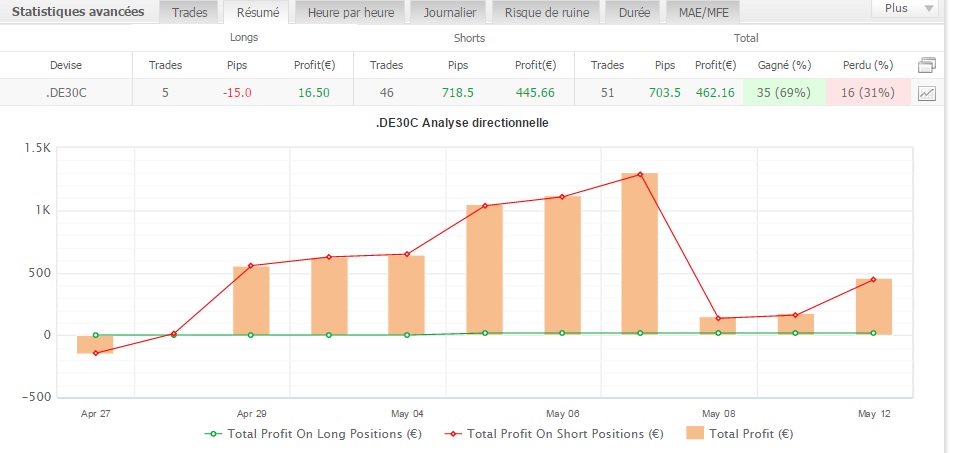This screenshot has height=453, width=955.
Task: Switch to the Trades tab
Action: pos(190,13)
